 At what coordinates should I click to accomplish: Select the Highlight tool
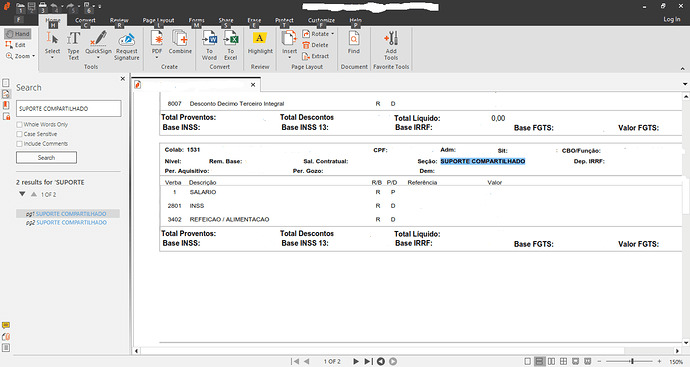pyautogui.click(x=260, y=43)
